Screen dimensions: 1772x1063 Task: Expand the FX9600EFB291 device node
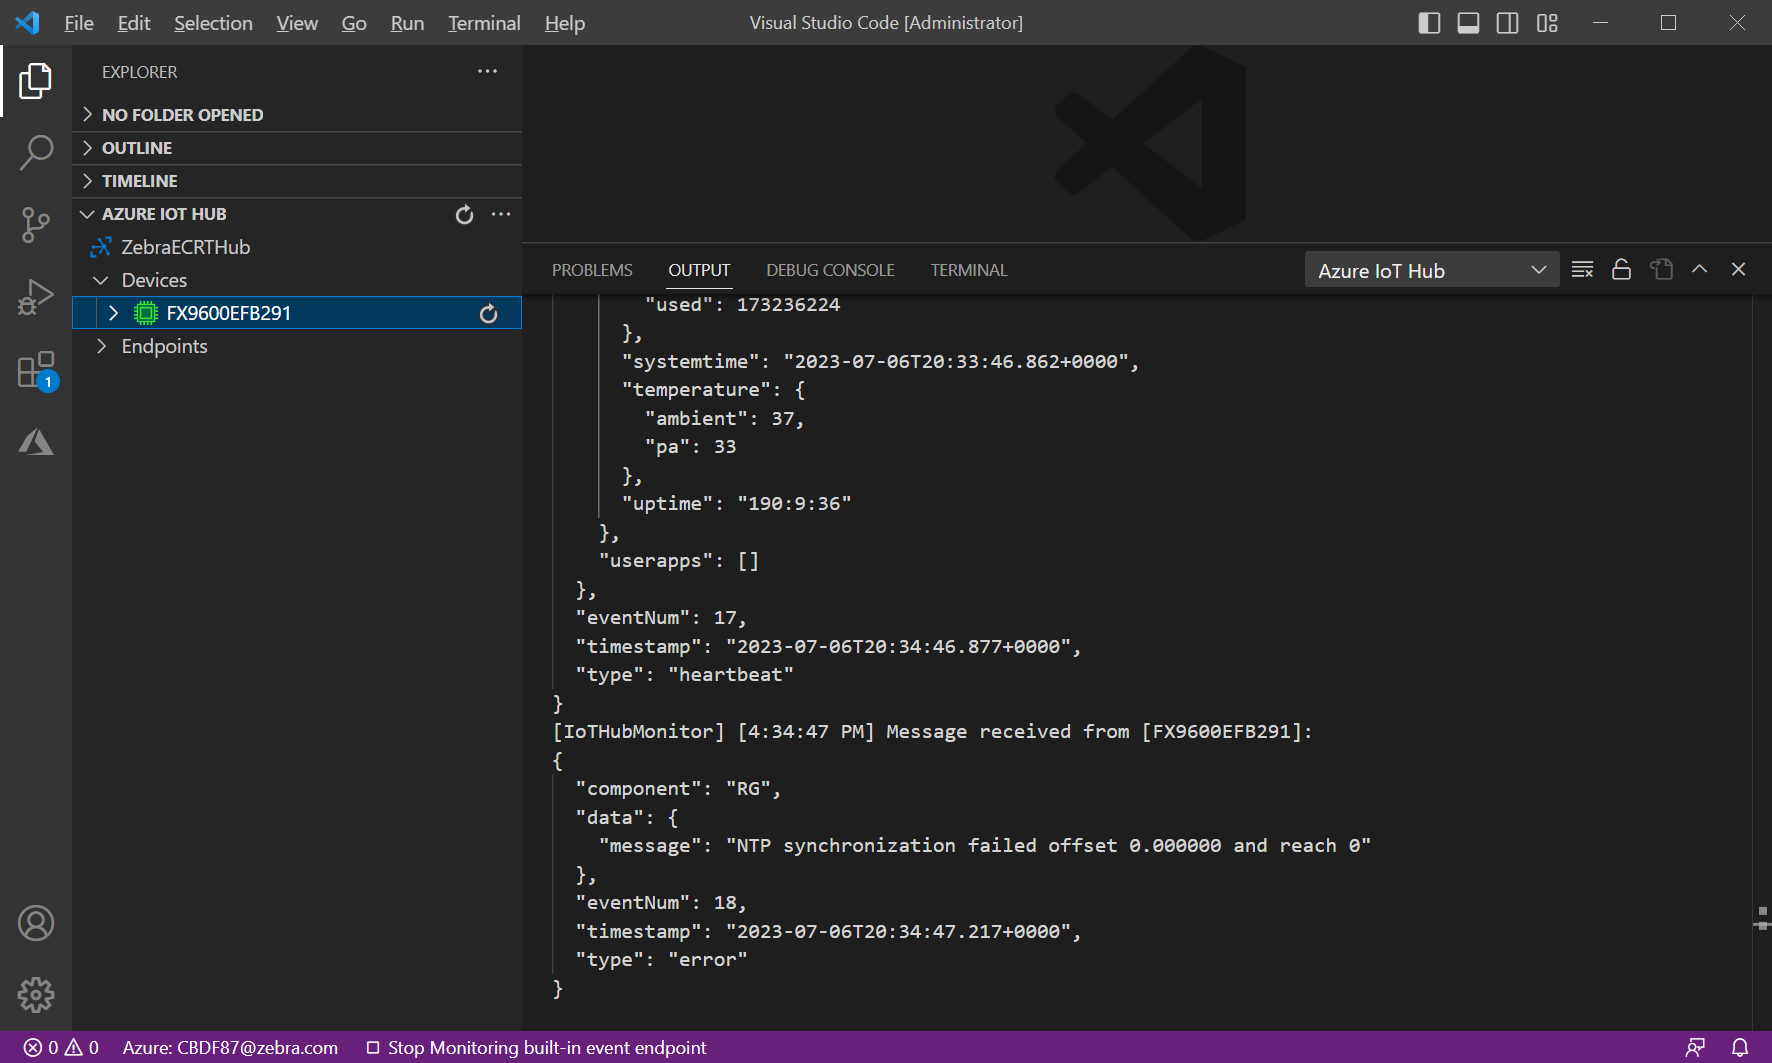pyautogui.click(x=113, y=313)
